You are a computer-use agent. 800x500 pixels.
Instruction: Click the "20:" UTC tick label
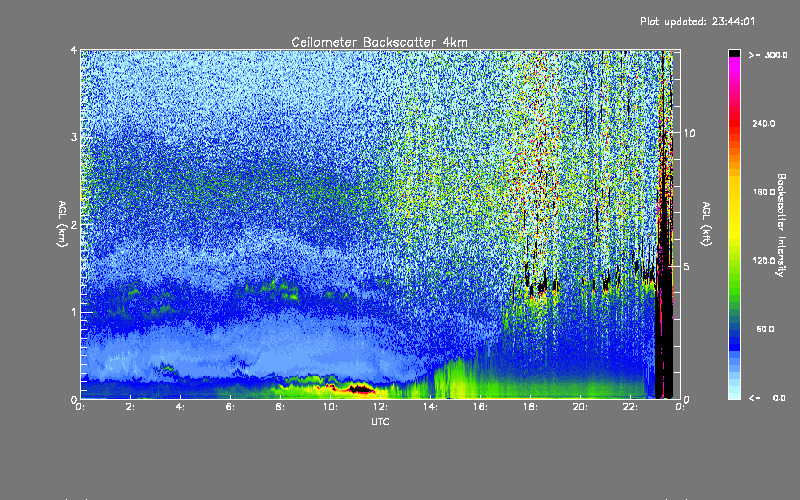coord(581,407)
